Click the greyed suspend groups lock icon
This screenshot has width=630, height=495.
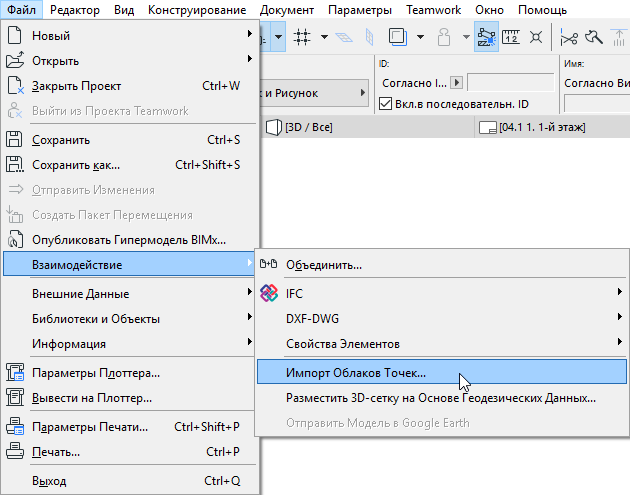(x=444, y=37)
